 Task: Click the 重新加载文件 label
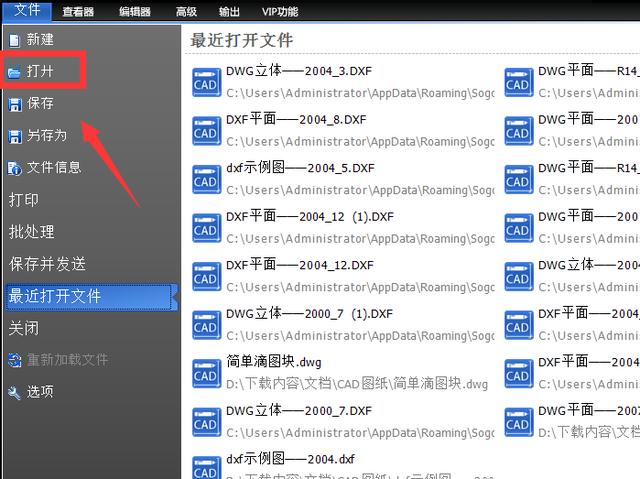[x=67, y=360]
